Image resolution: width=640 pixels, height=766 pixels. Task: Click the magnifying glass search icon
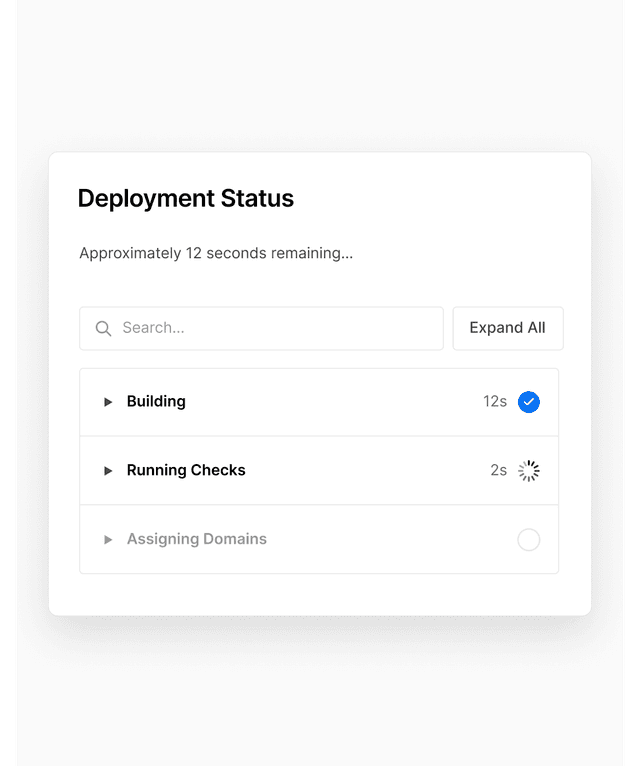pyautogui.click(x=103, y=328)
